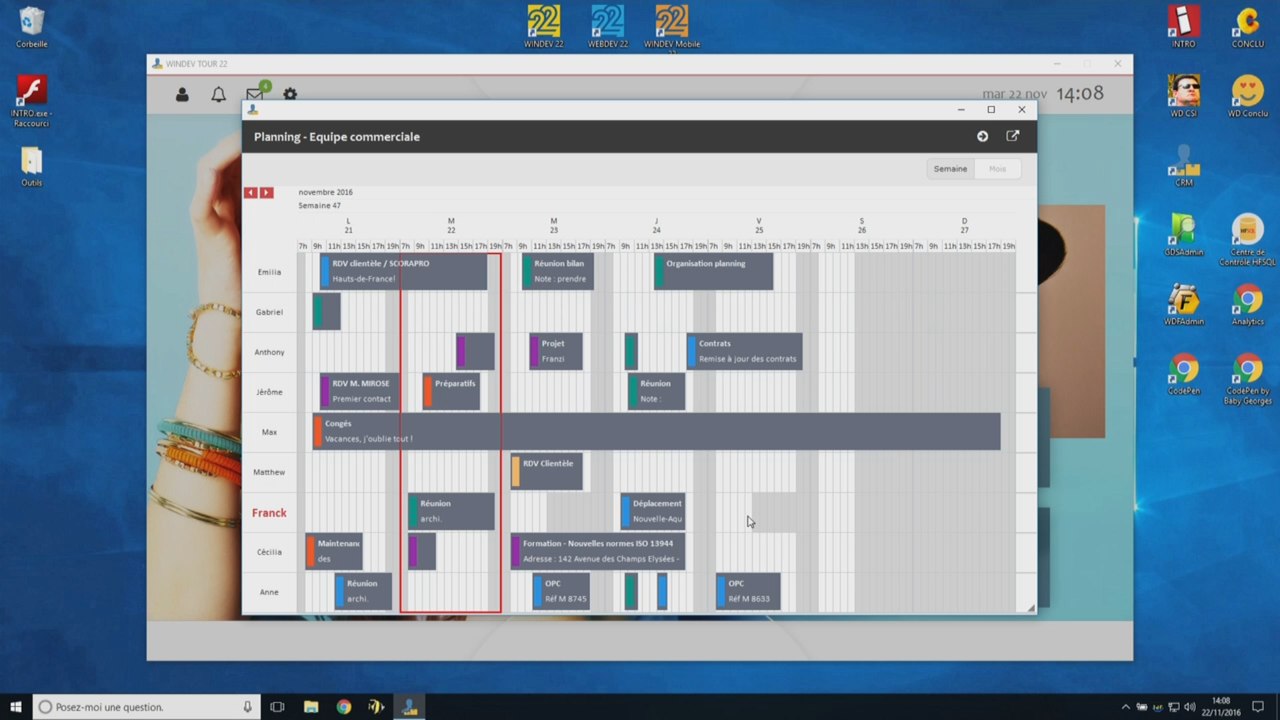Select Gabriel's Monday morning appointment

tap(326, 311)
